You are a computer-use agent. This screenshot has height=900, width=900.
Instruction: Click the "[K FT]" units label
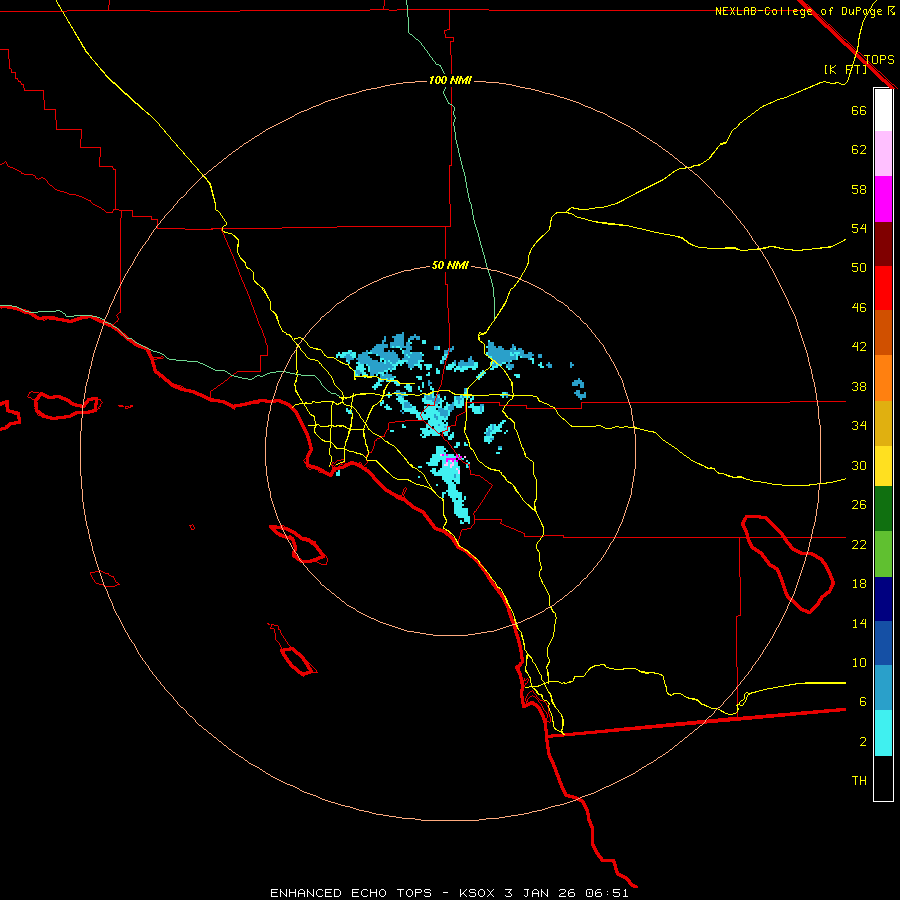845,70
